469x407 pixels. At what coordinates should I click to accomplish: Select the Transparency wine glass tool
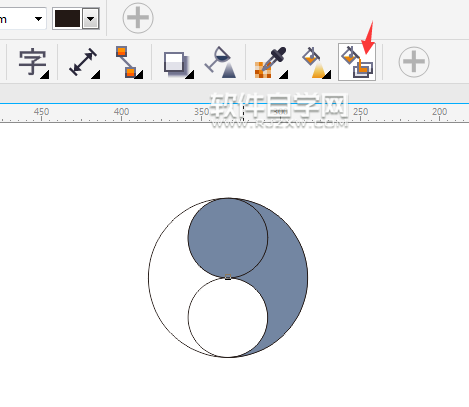pos(221,63)
